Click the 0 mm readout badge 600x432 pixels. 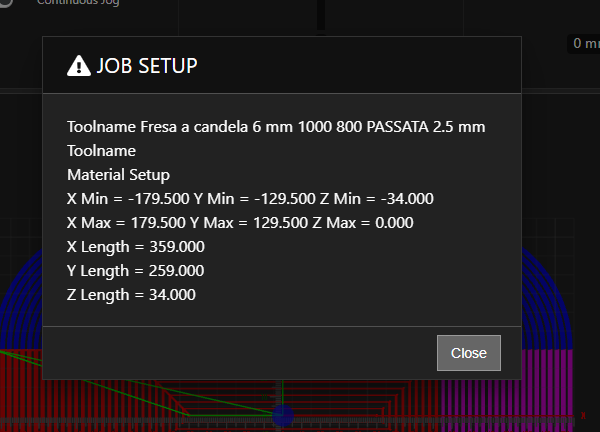(x=582, y=43)
